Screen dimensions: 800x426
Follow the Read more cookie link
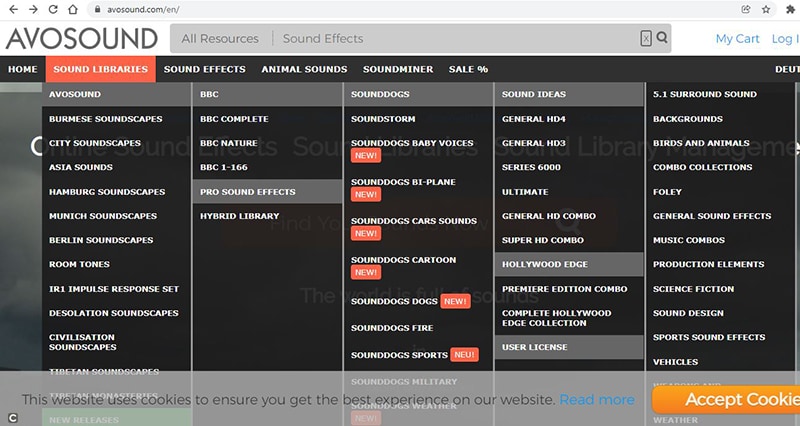coord(597,399)
